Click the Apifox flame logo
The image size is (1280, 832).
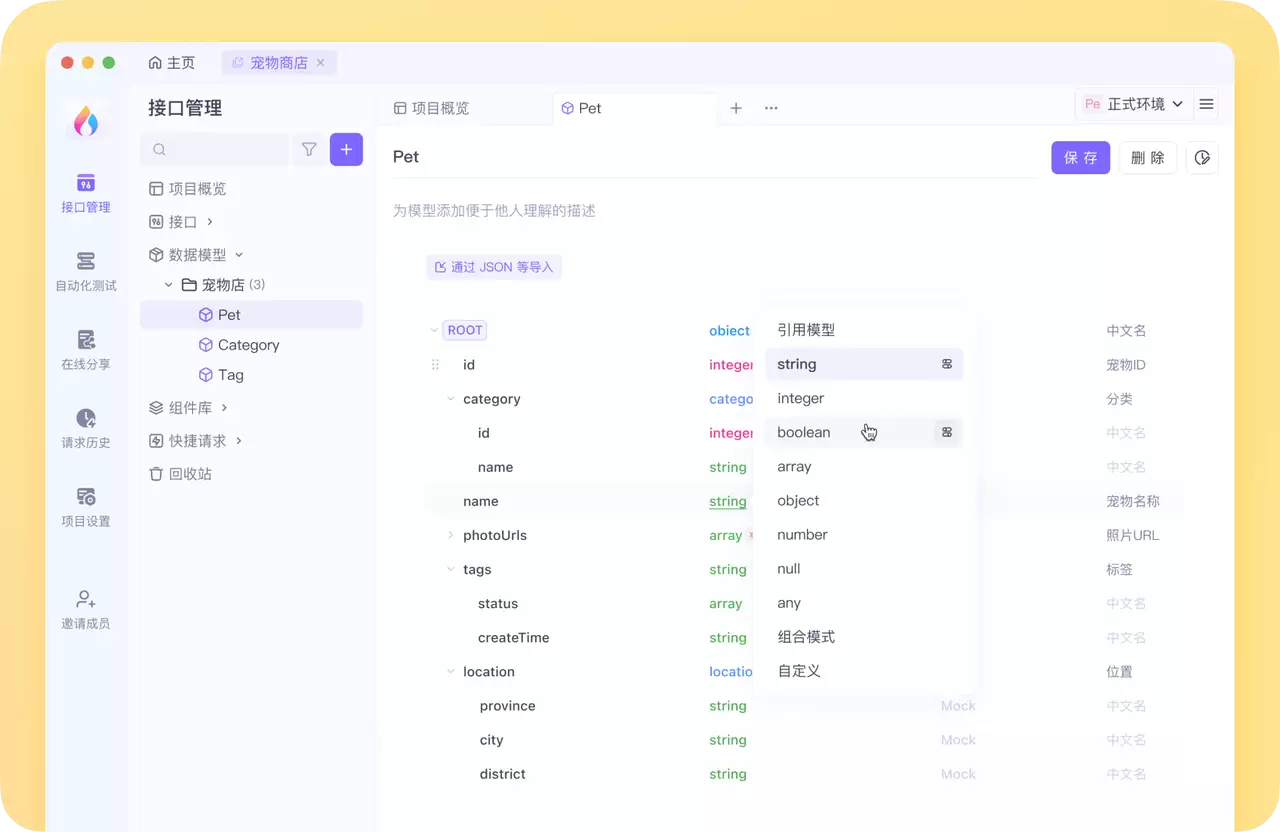point(86,121)
